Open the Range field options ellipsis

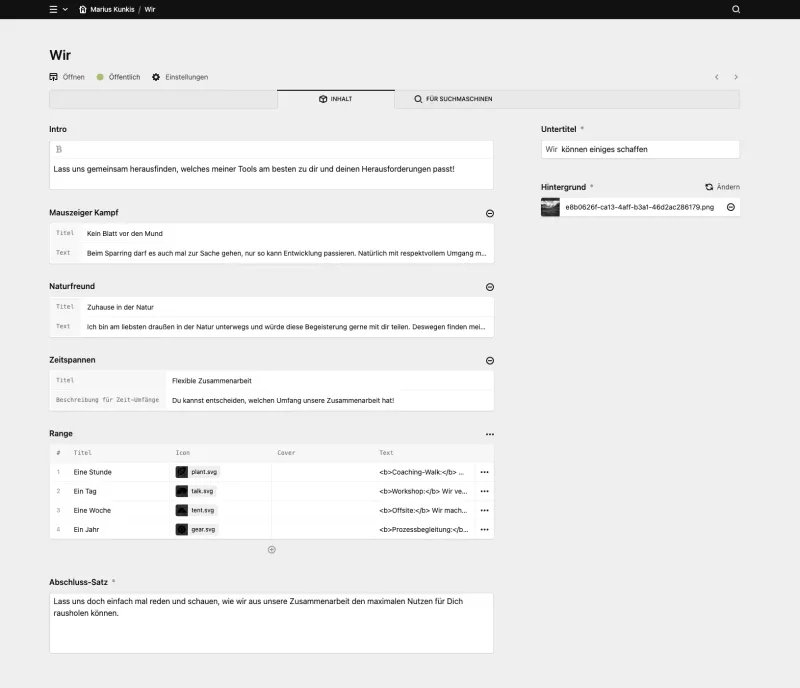point(489,433)
